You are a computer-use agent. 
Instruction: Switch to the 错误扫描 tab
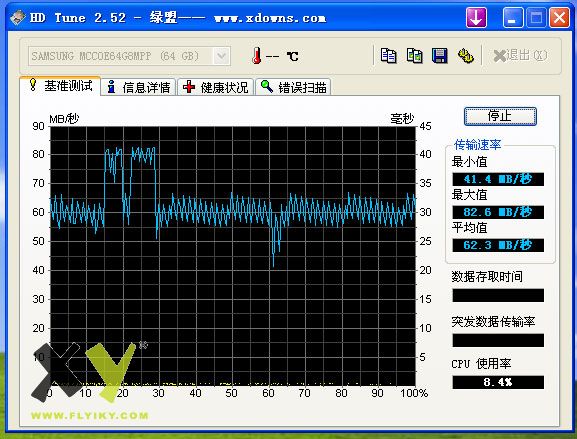coord(293,87)
